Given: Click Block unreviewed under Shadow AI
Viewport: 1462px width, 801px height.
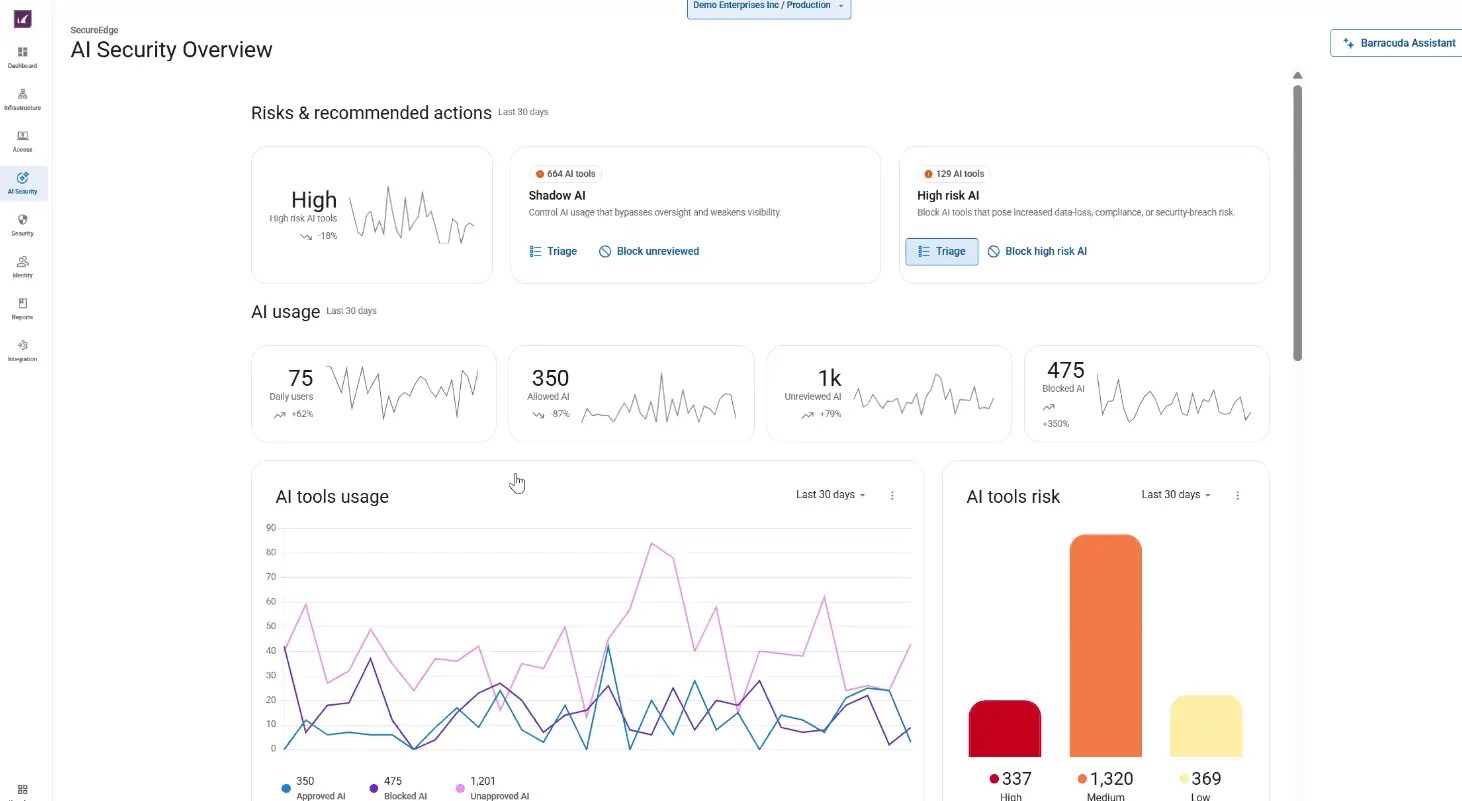Looking at the screenshot, I should [x=649, y=251].
